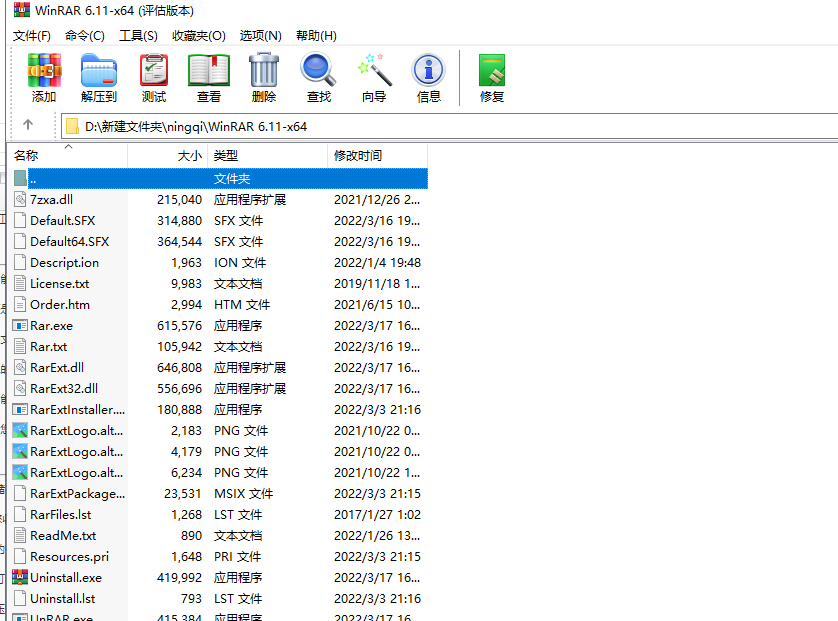Select RarExtLogo file sized 2,183
Image resolution: width=838 pixels, height=621 pixels.
76,431
